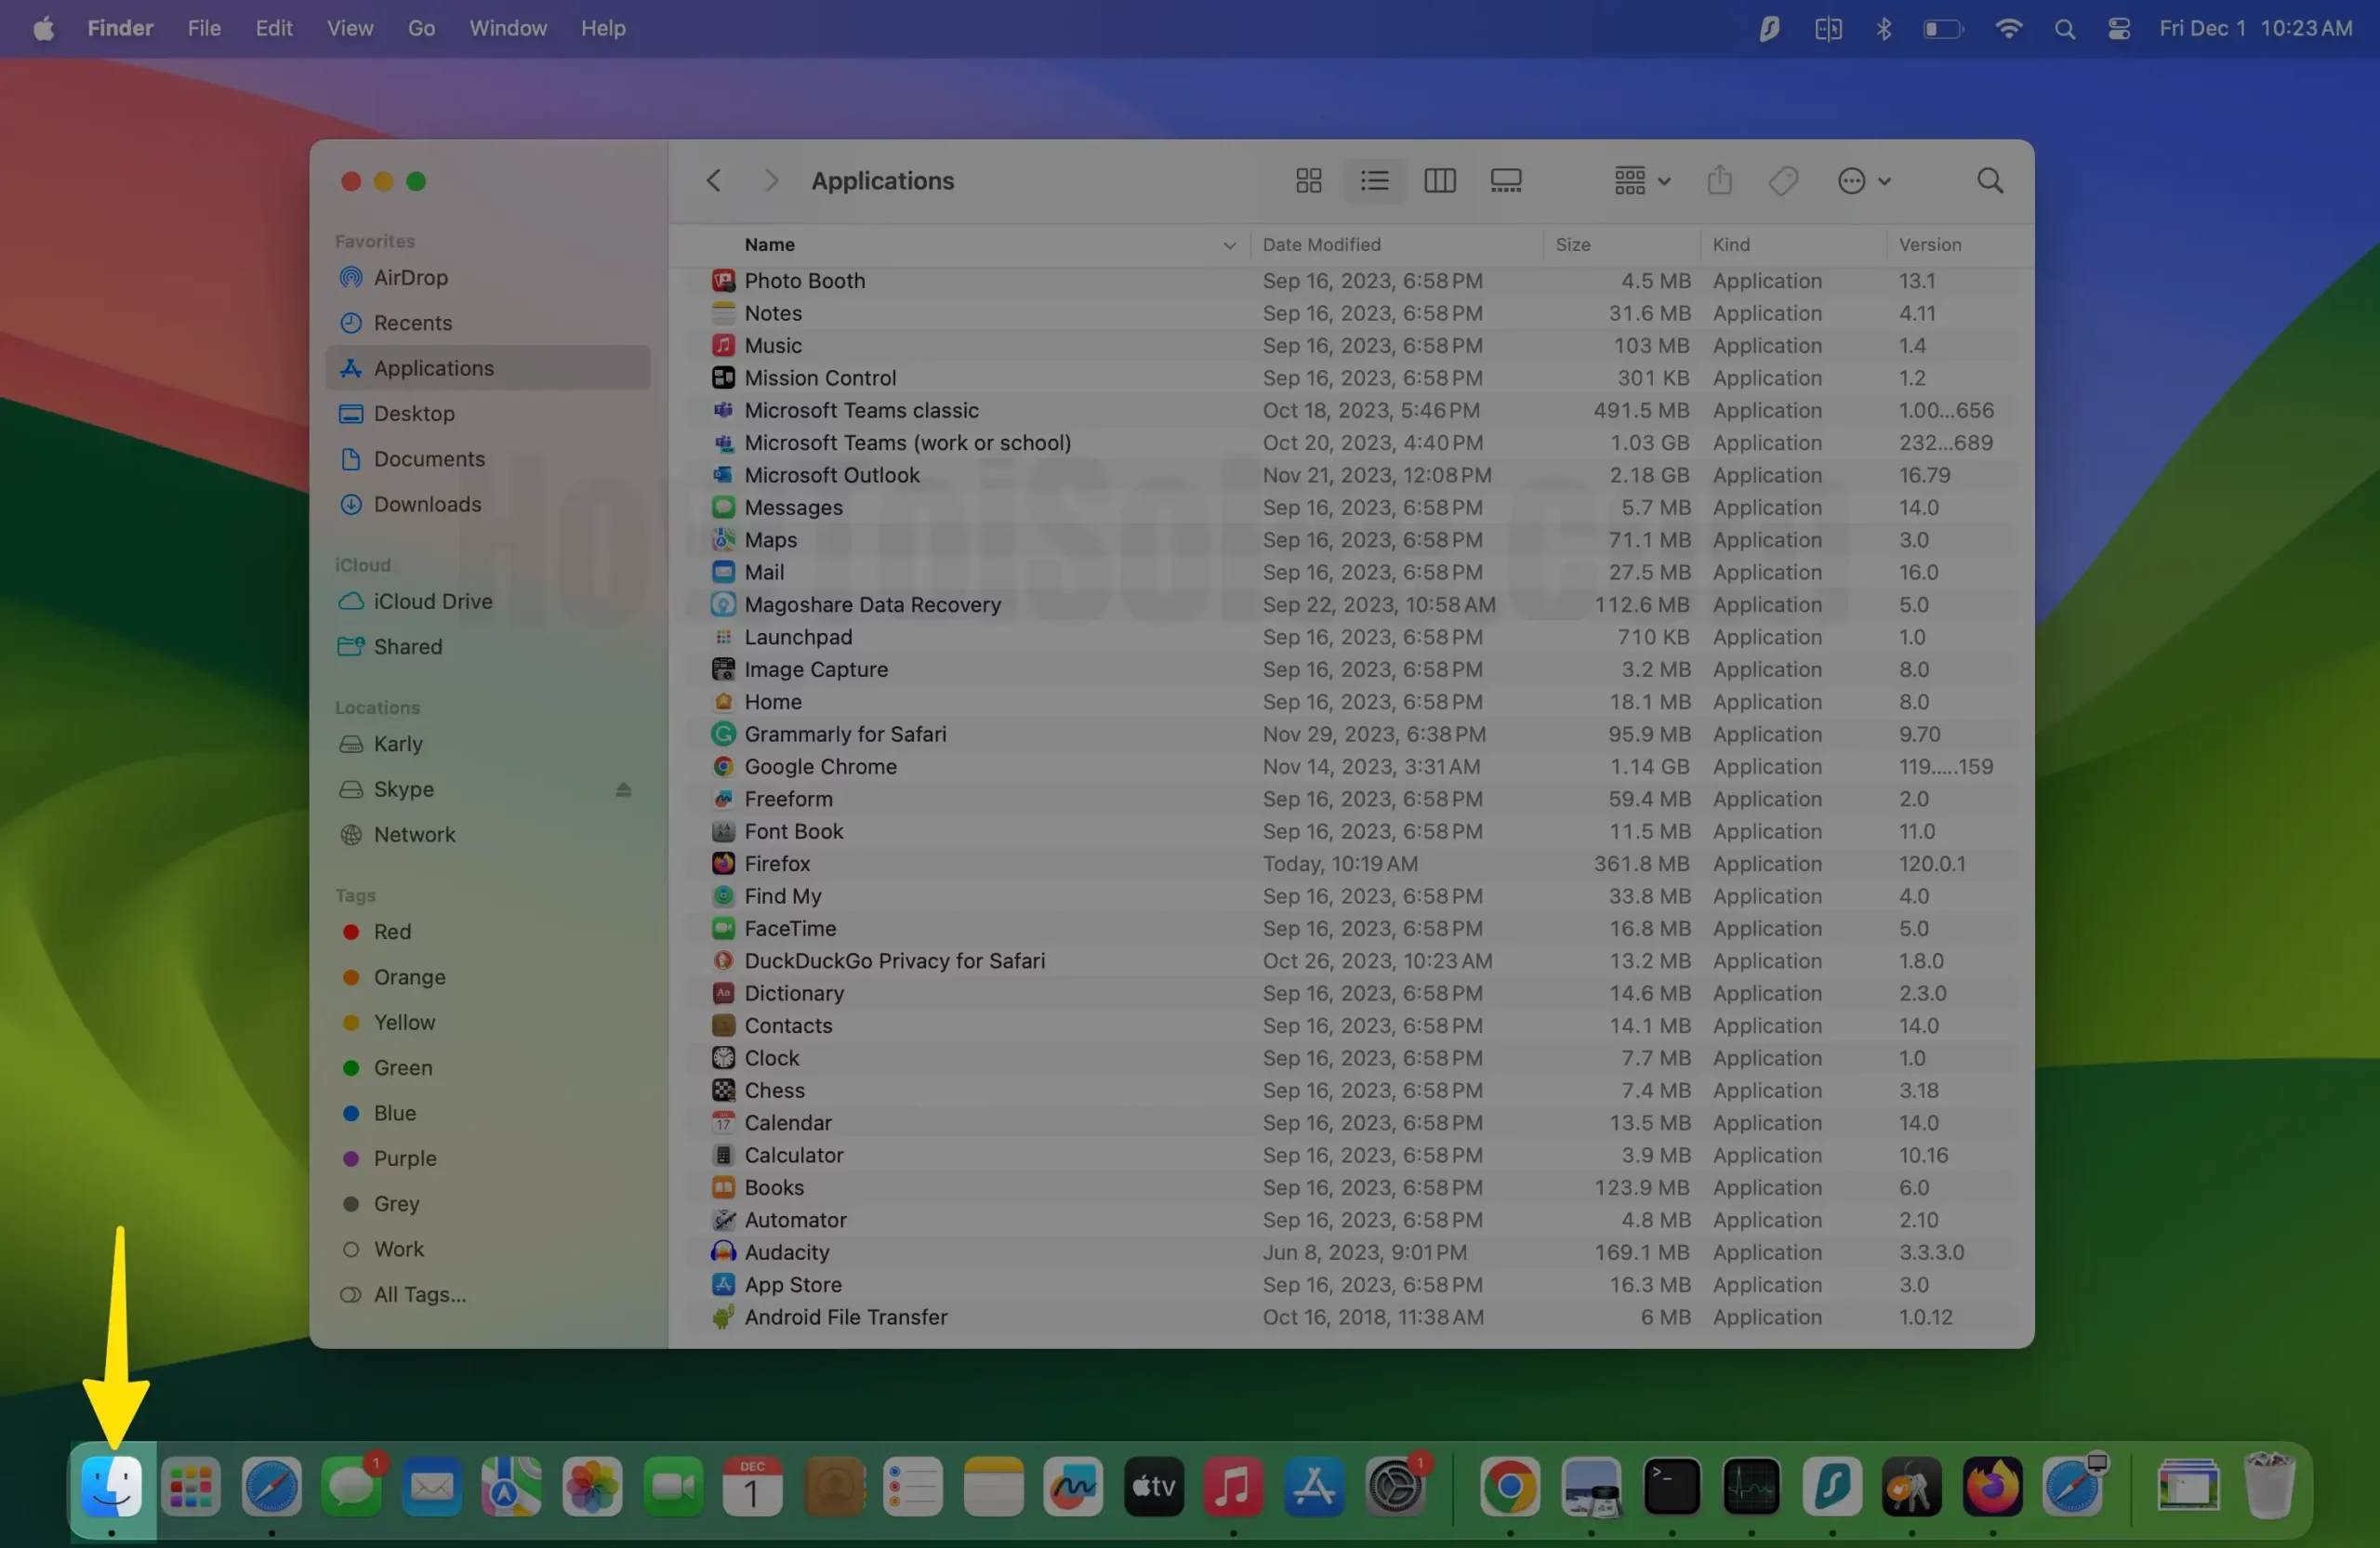The height and width of the screenshot is (1548, 2380).
Task: Open the Help menu
Action: 603,28
